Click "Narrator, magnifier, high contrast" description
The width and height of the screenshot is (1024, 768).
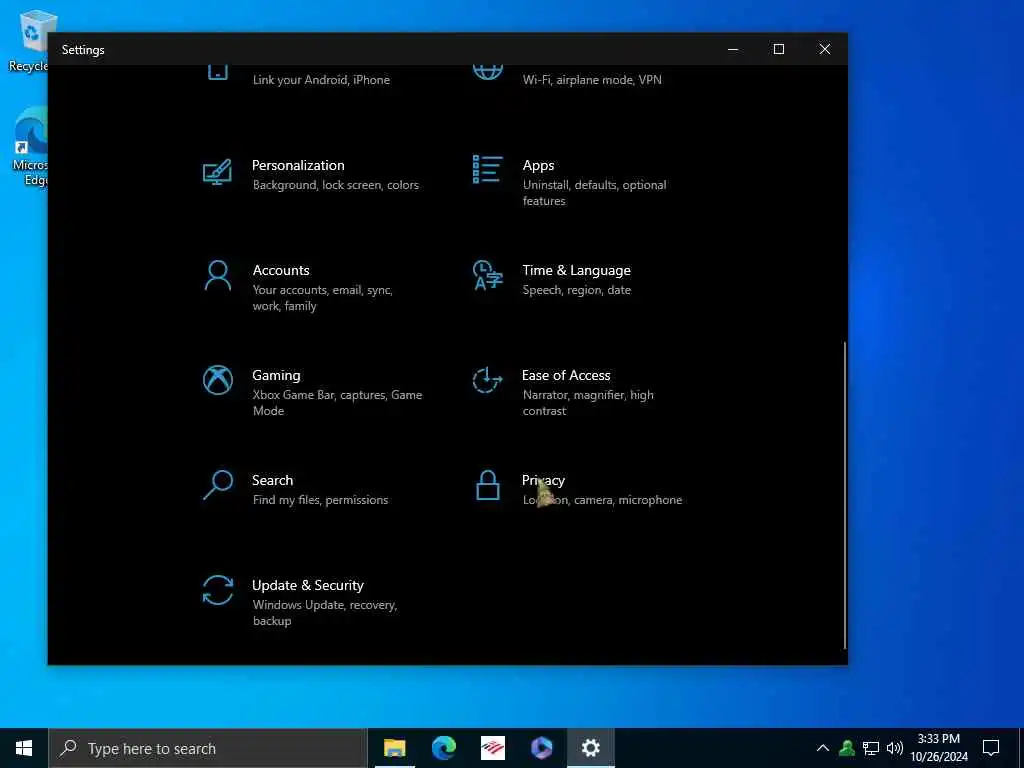click(588, 403)
